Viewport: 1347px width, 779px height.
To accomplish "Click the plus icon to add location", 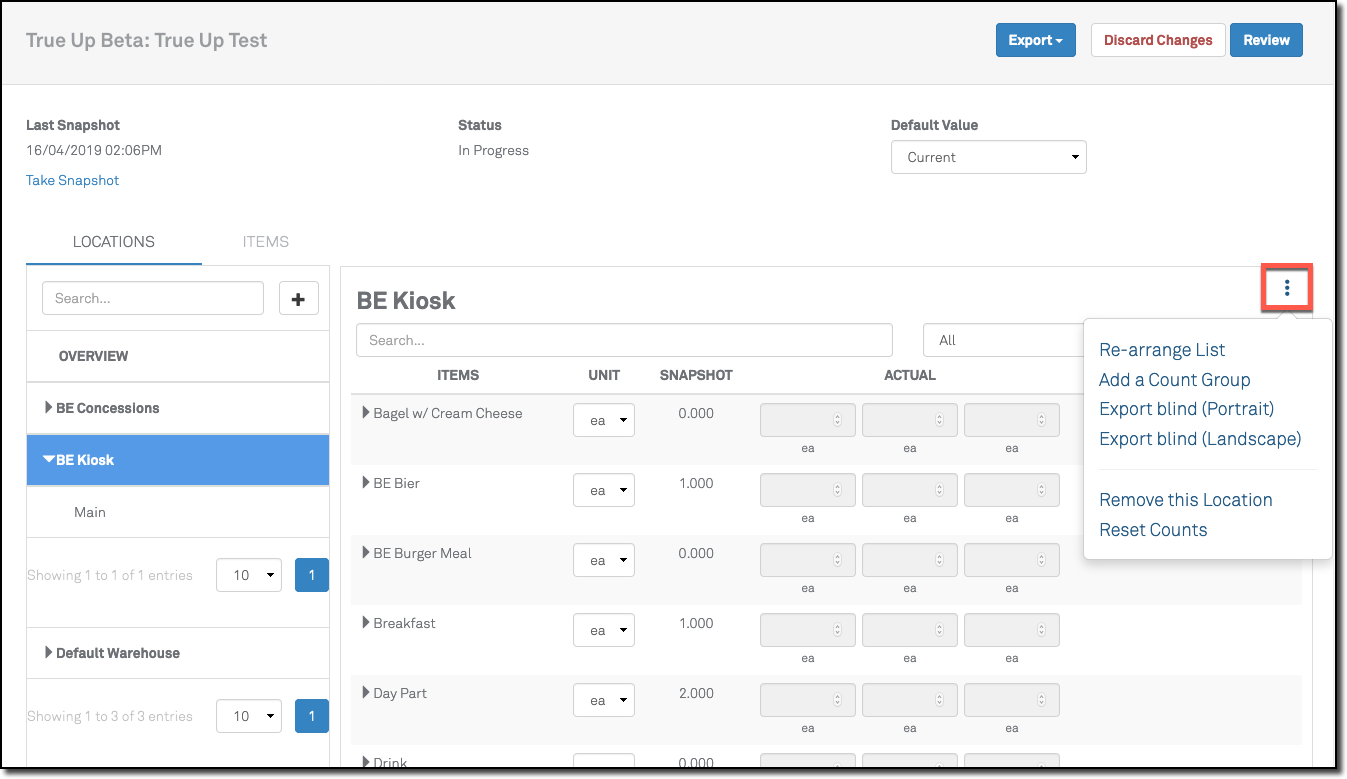I will (298, 299).
